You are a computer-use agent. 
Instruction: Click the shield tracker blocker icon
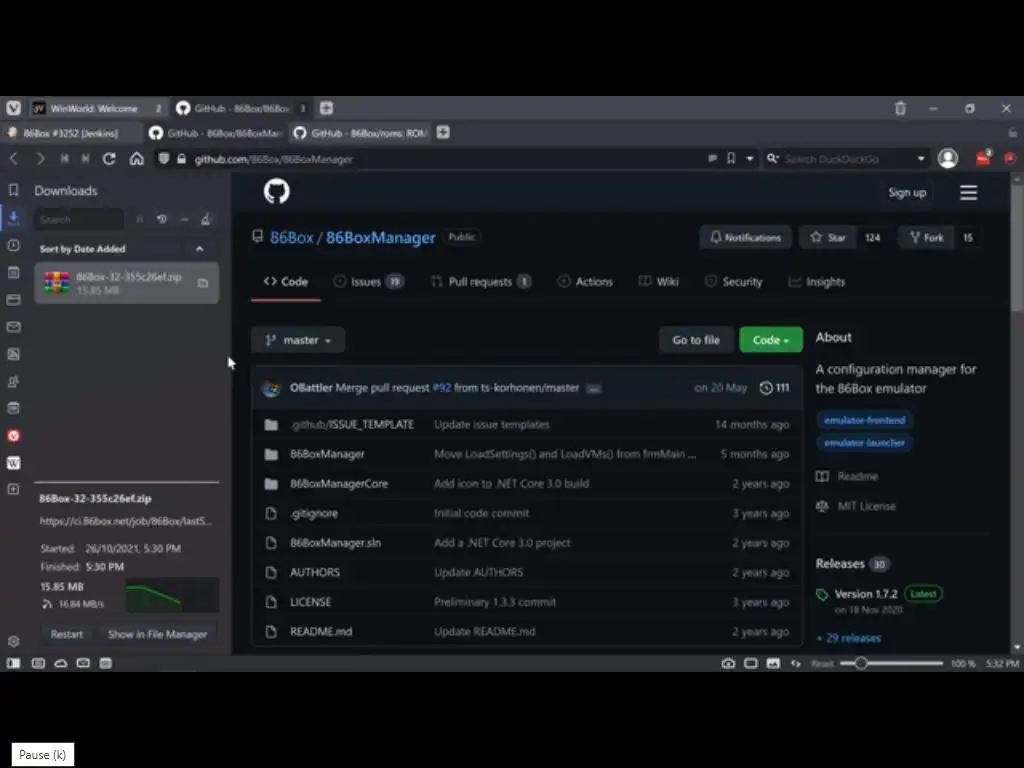pos(164,159)
